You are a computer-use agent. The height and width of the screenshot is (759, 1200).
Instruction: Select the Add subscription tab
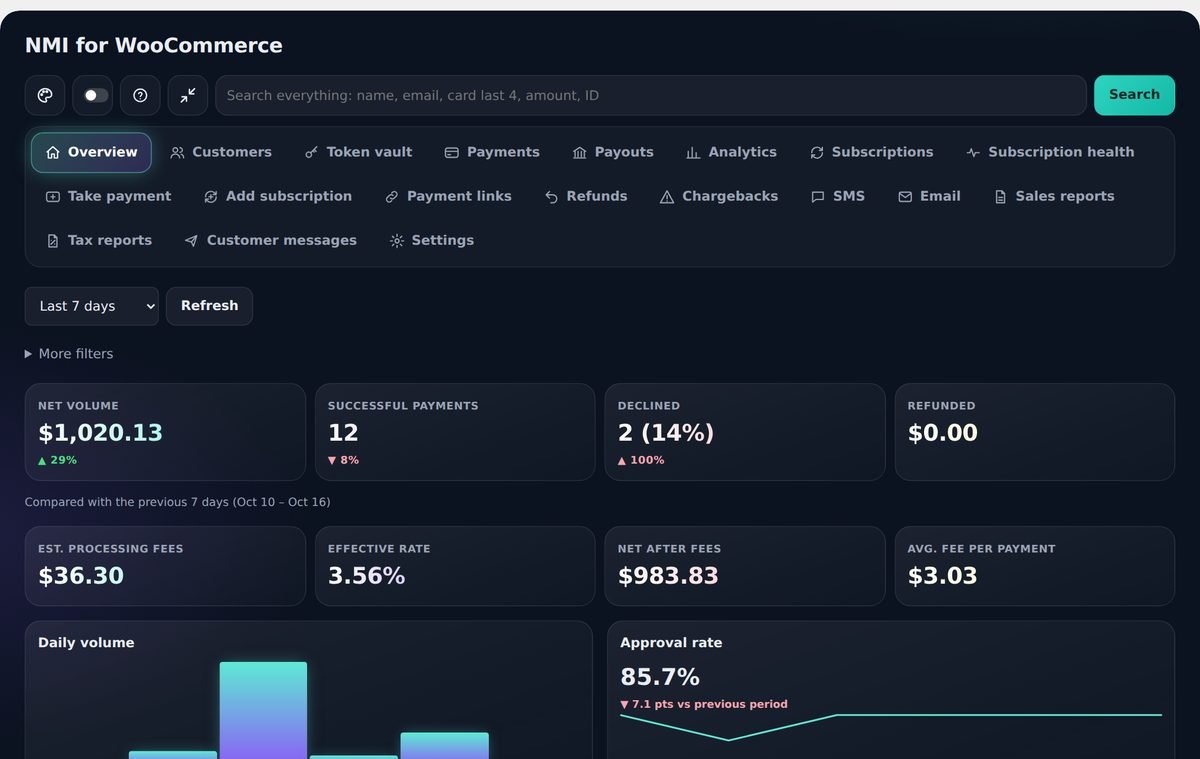278,197
